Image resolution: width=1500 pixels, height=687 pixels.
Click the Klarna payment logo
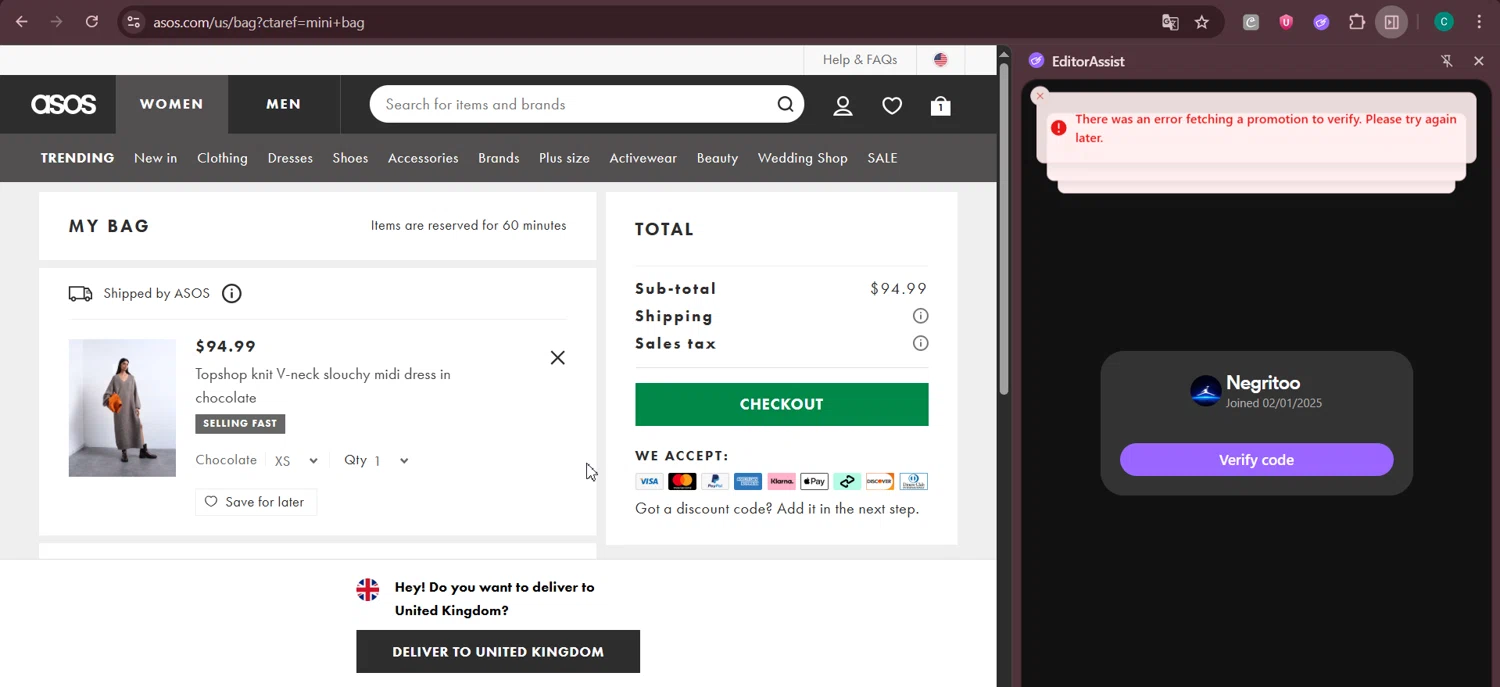coord(781,481)
